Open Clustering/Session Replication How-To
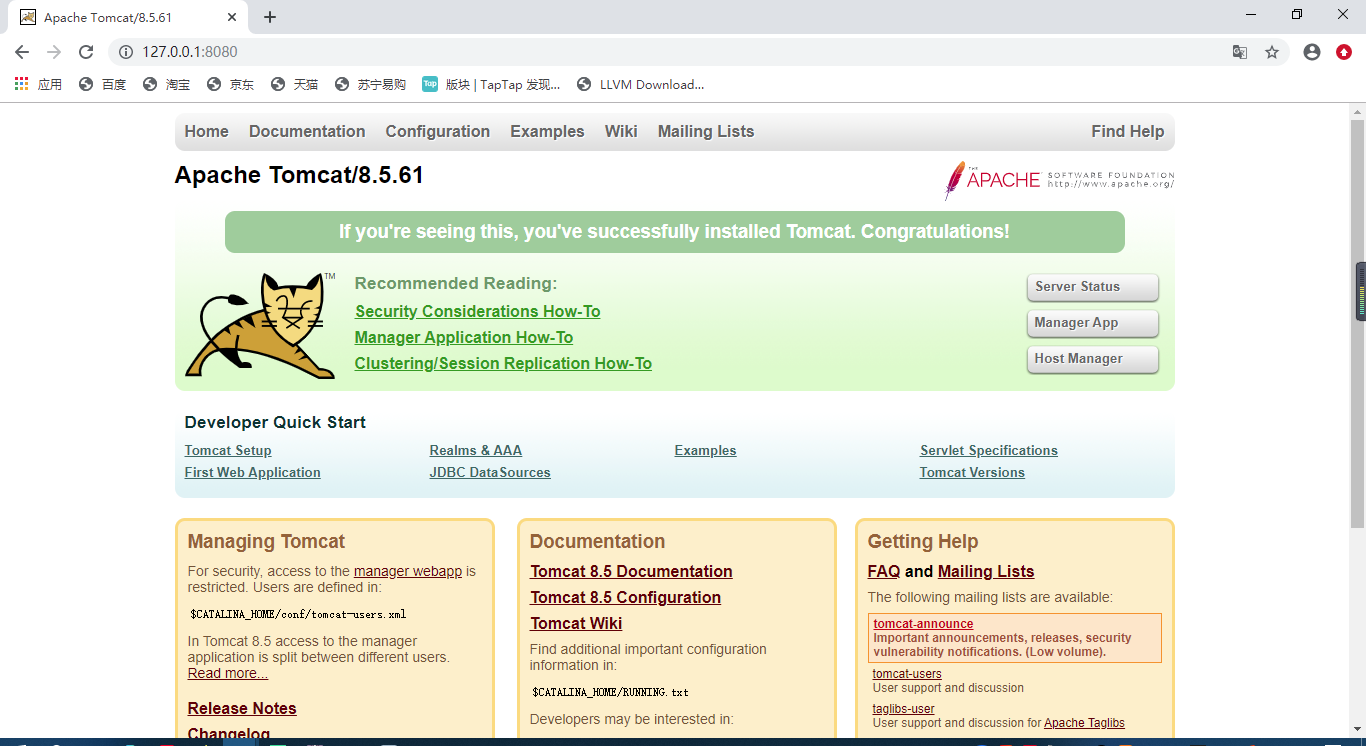 pos(503,364)
